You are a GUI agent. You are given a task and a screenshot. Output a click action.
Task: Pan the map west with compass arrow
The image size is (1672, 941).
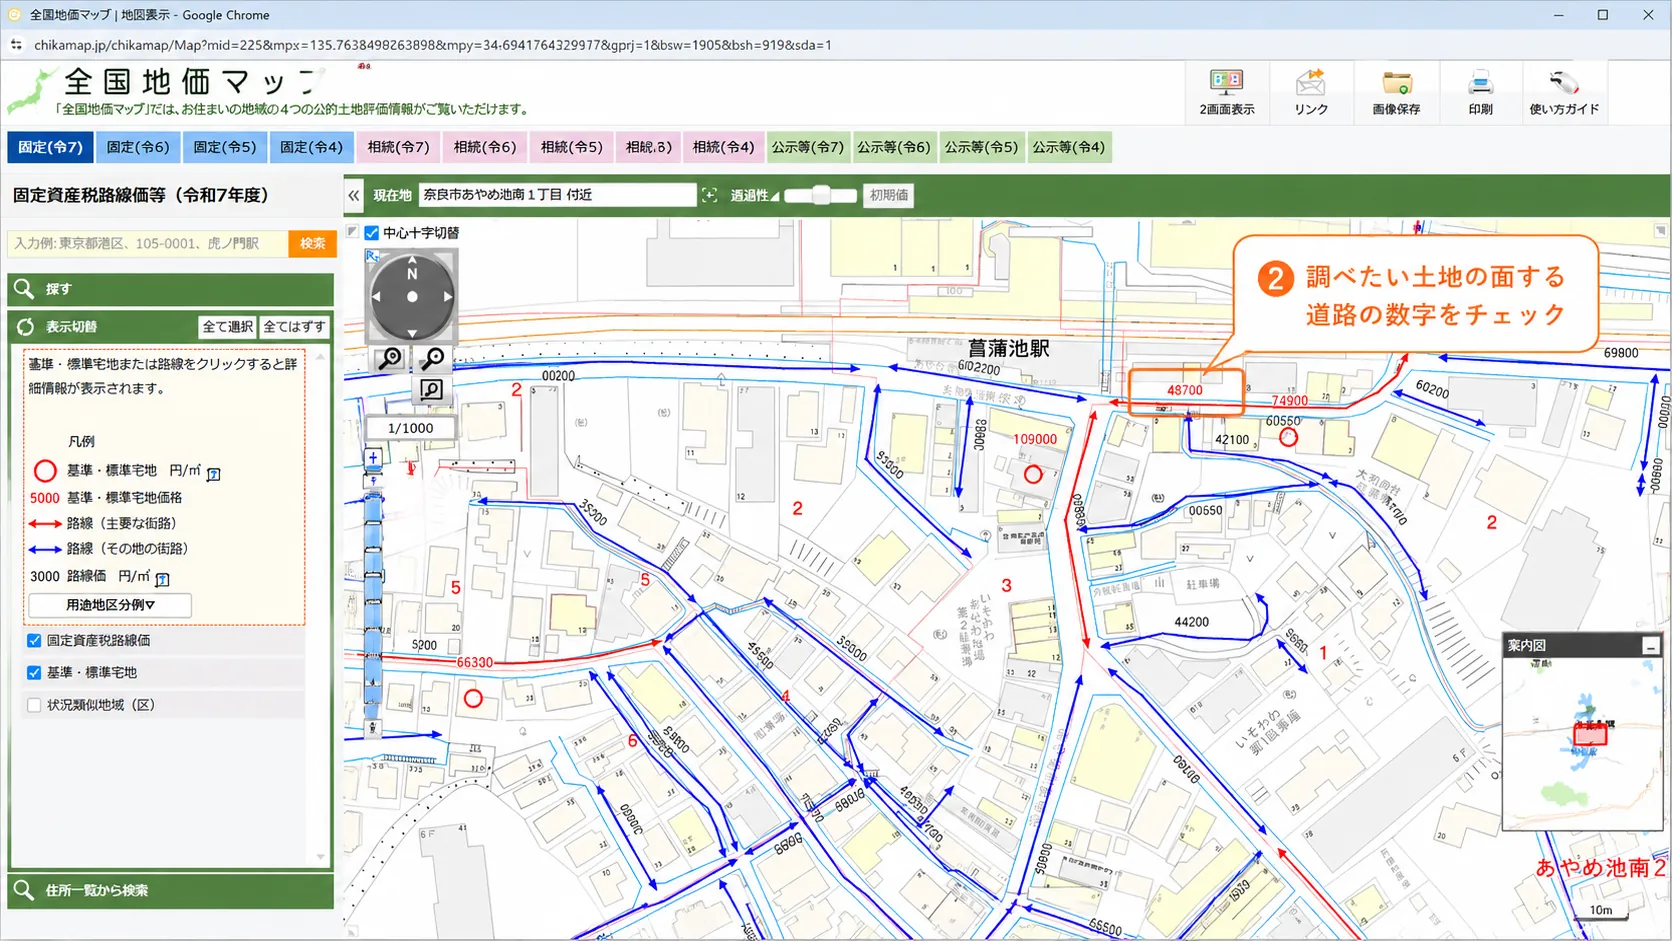pyautogui.click(x=376, y=296)
